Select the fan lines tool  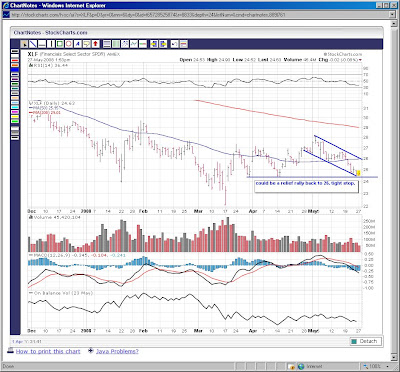point(125,44)
